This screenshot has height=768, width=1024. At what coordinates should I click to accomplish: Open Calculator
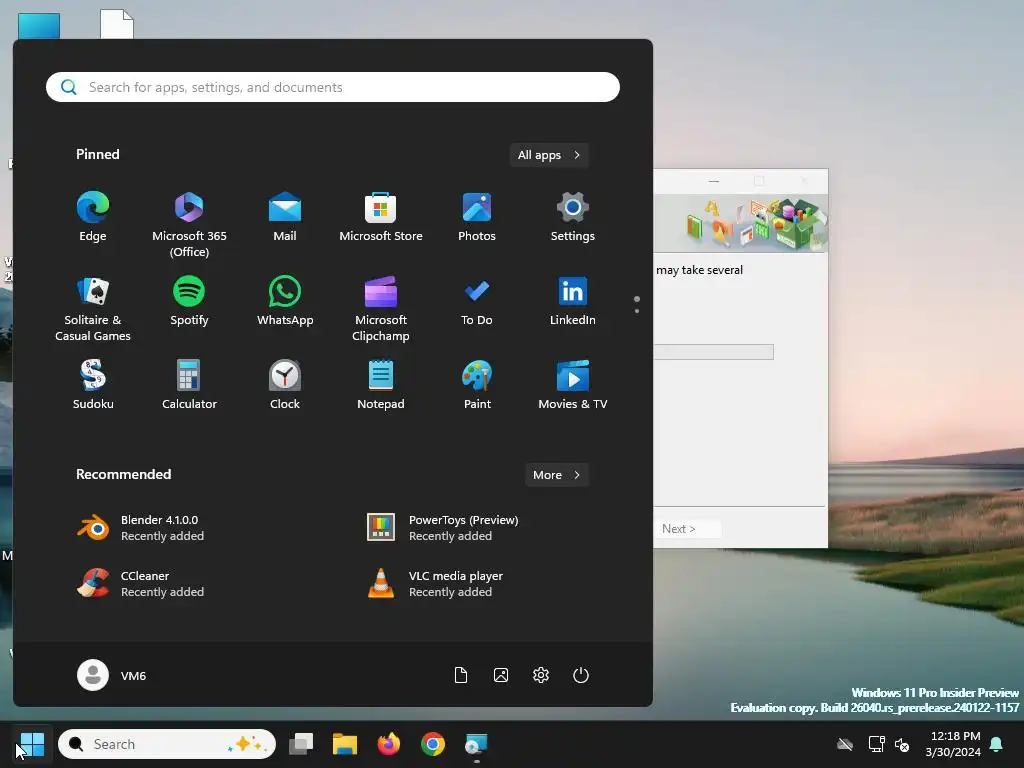189,385
